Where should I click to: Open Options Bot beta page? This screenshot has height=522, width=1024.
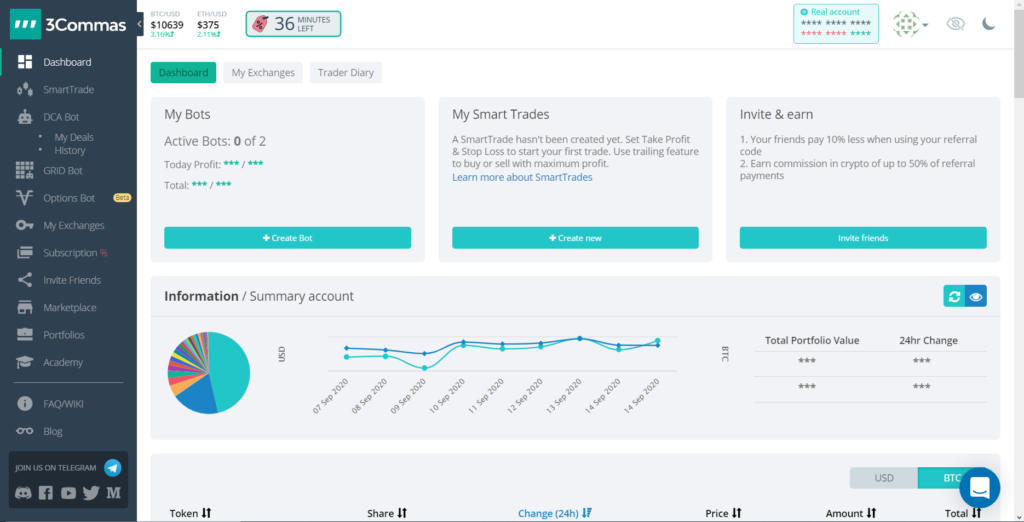point(68,198)
